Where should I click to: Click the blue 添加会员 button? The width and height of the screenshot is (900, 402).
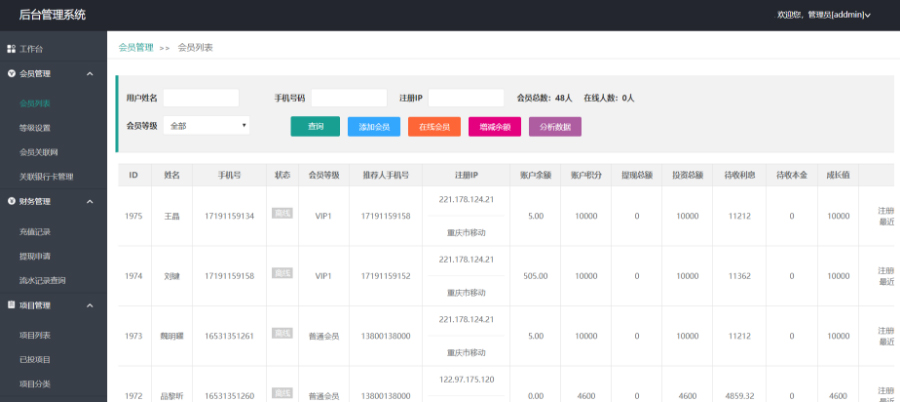(374, 127)
